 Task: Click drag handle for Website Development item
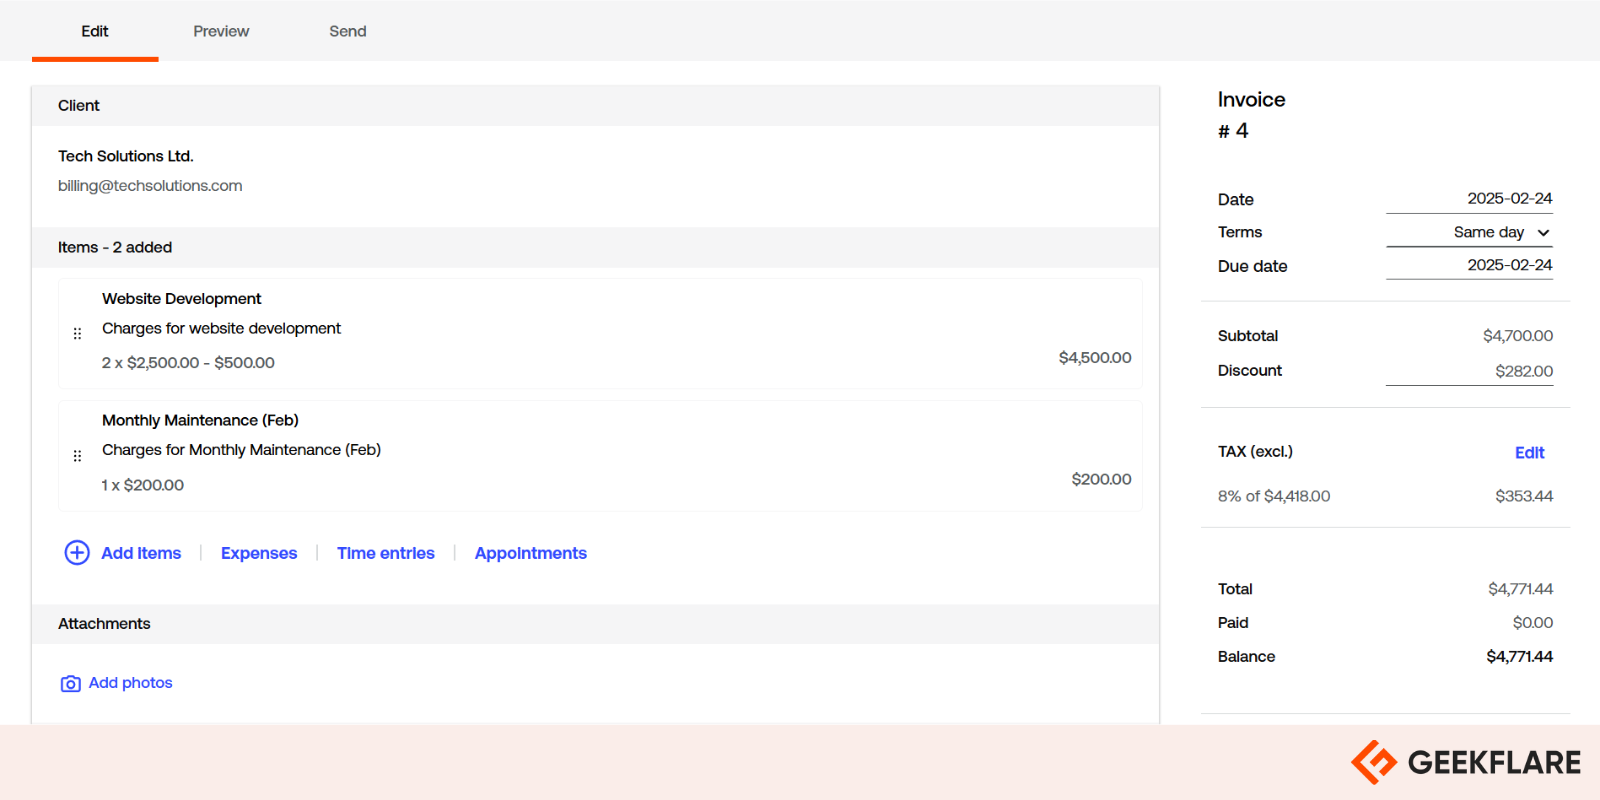coord(78,334)
